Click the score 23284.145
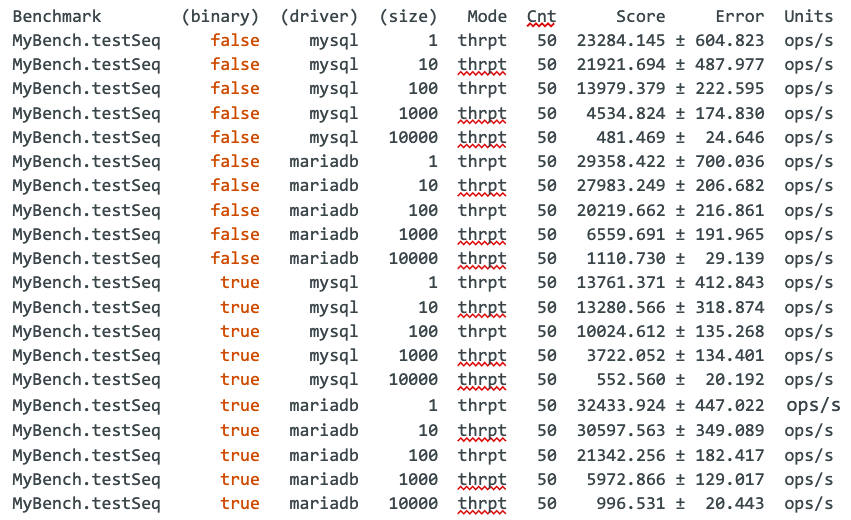Viewport: 851px width, 520px height. point(621,41)
